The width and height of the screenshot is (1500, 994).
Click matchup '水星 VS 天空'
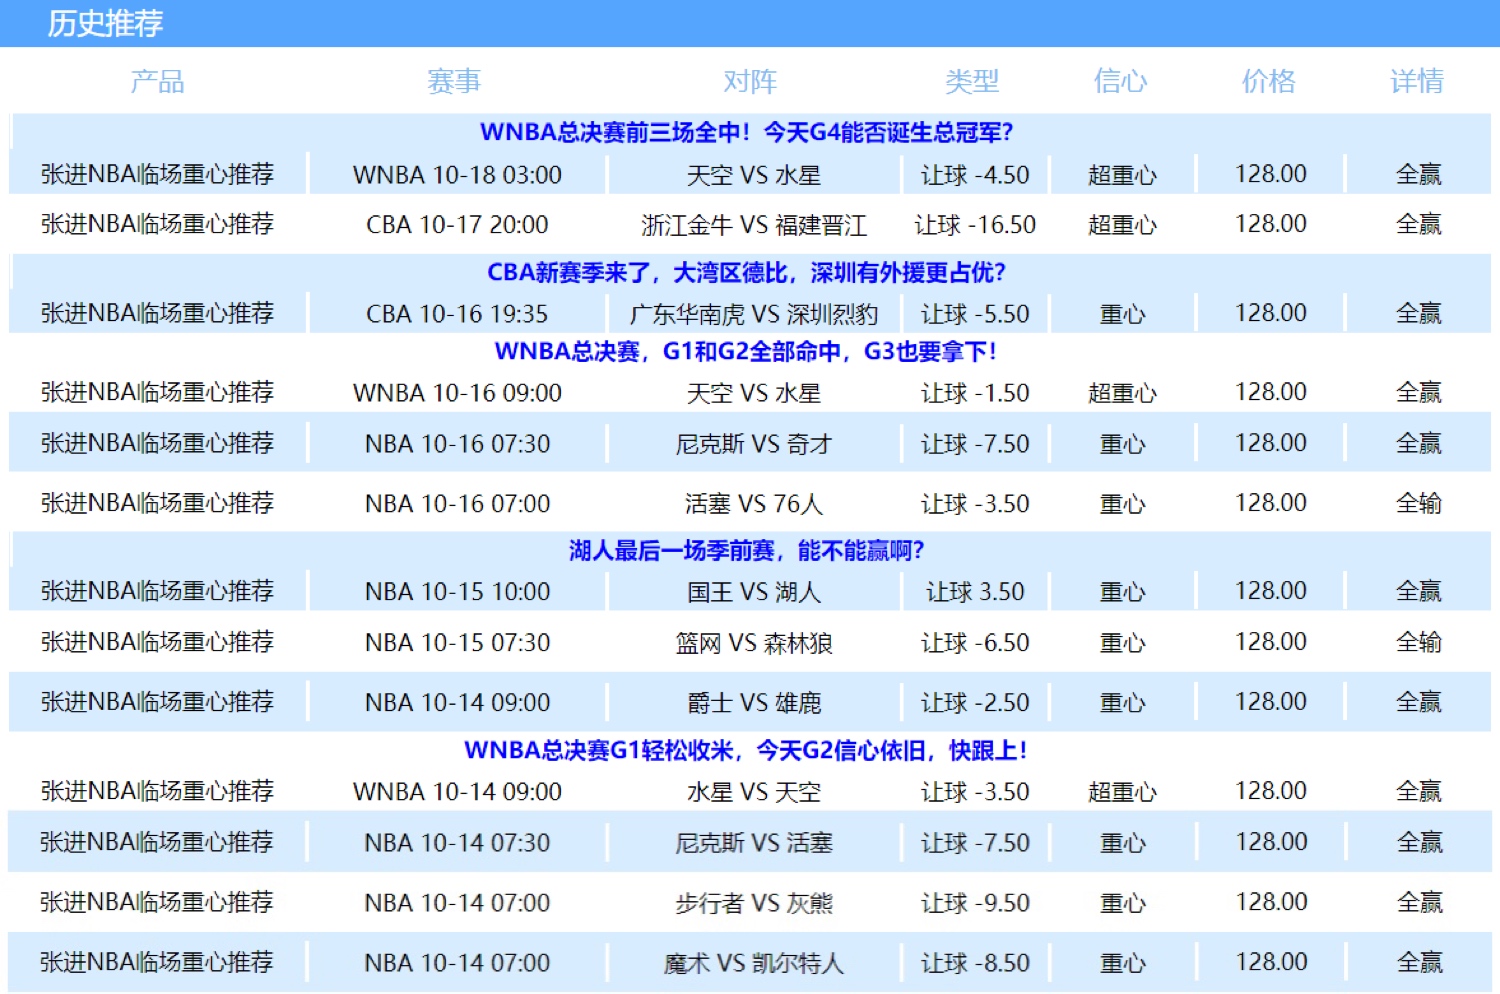pos(754,792)
